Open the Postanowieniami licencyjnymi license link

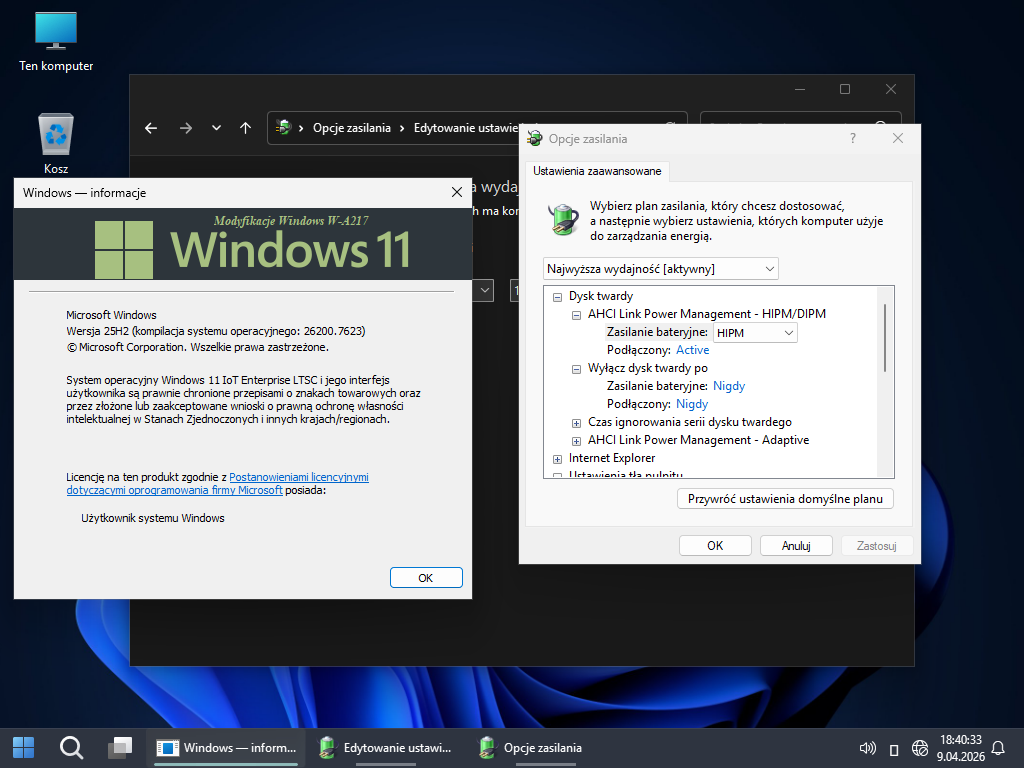point(299,478)
